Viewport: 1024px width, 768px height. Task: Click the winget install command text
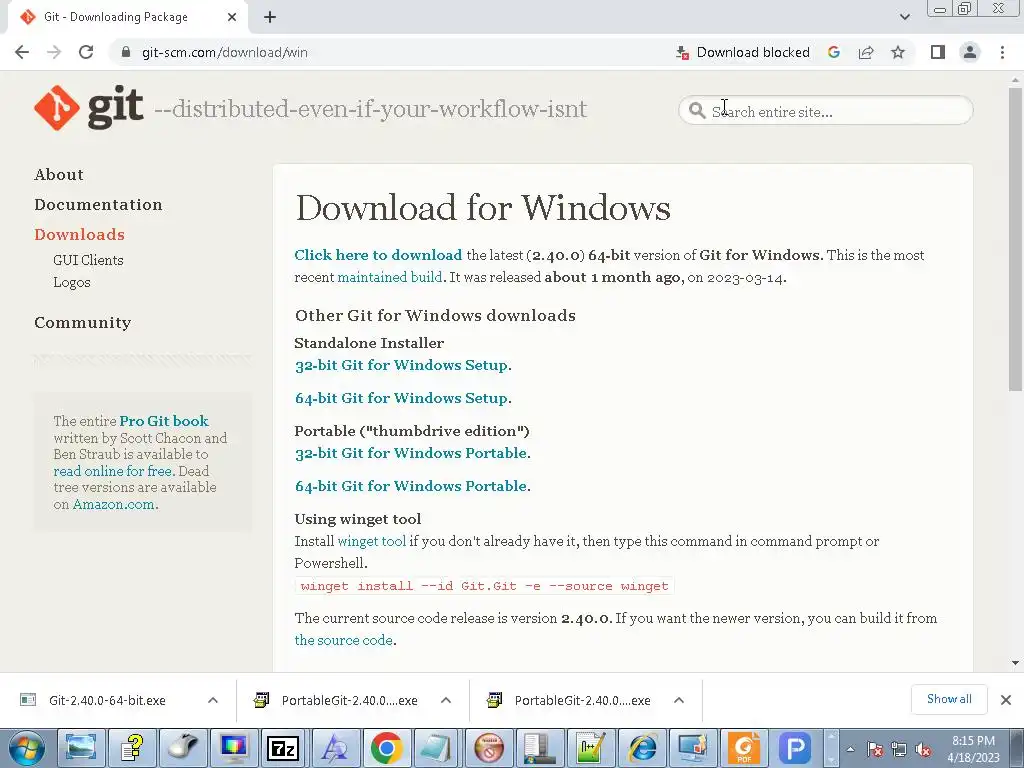485,586
